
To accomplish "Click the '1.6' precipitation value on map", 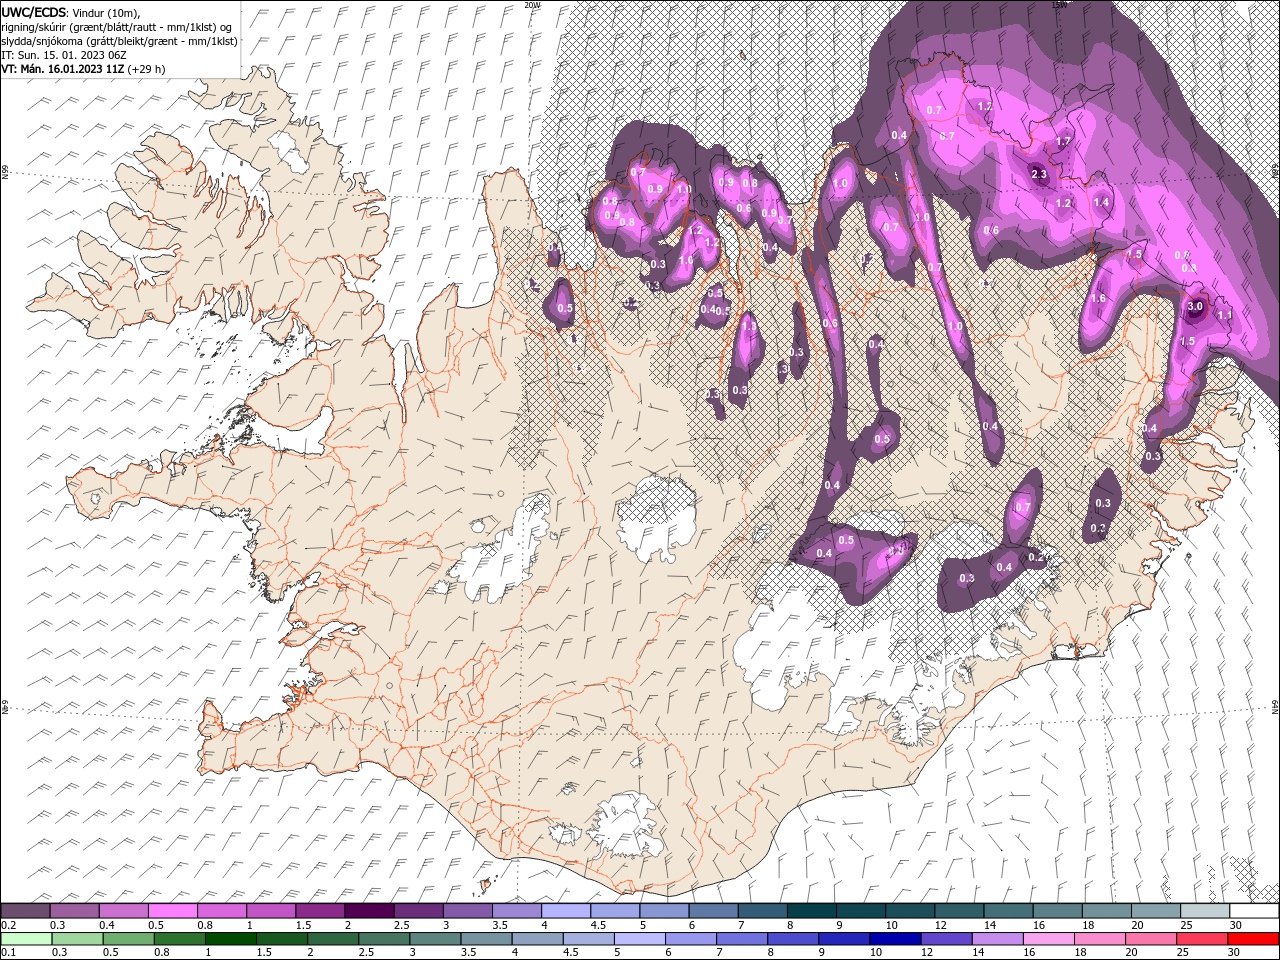I will pyautogui.click(x=1098, y=298).
